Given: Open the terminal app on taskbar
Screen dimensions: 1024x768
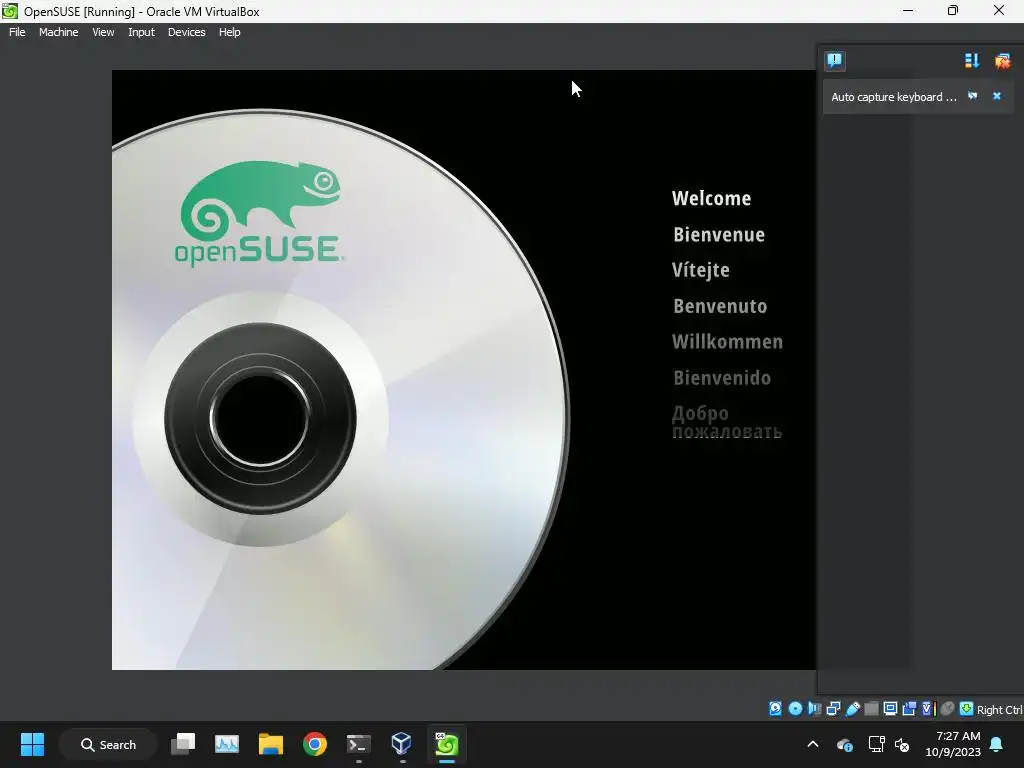Looking at the screenshot, I should click(x=359, y=744).
